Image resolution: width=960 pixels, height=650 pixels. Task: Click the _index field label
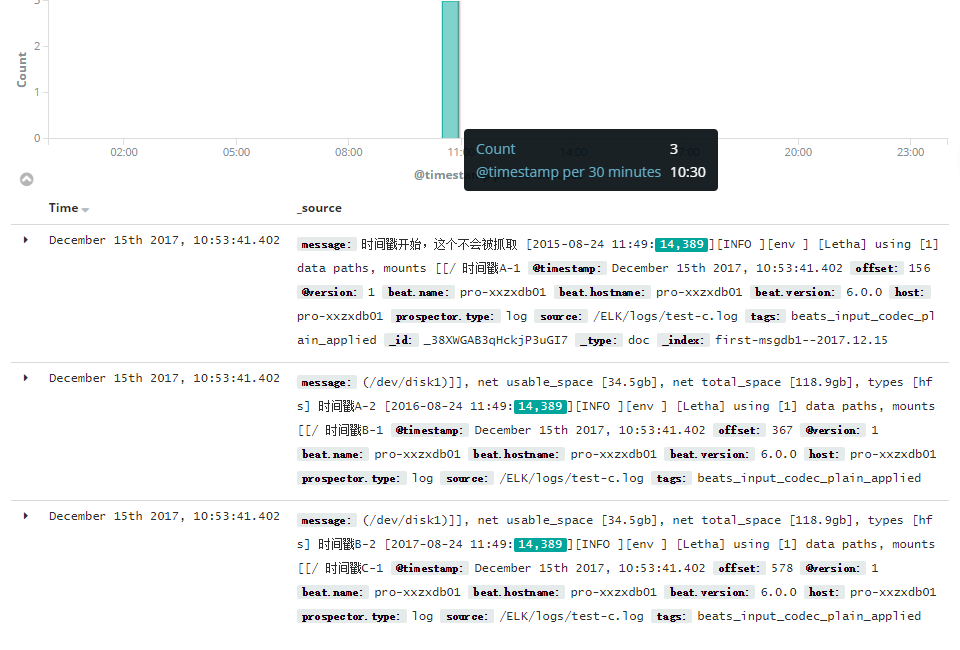click(683, 340)
